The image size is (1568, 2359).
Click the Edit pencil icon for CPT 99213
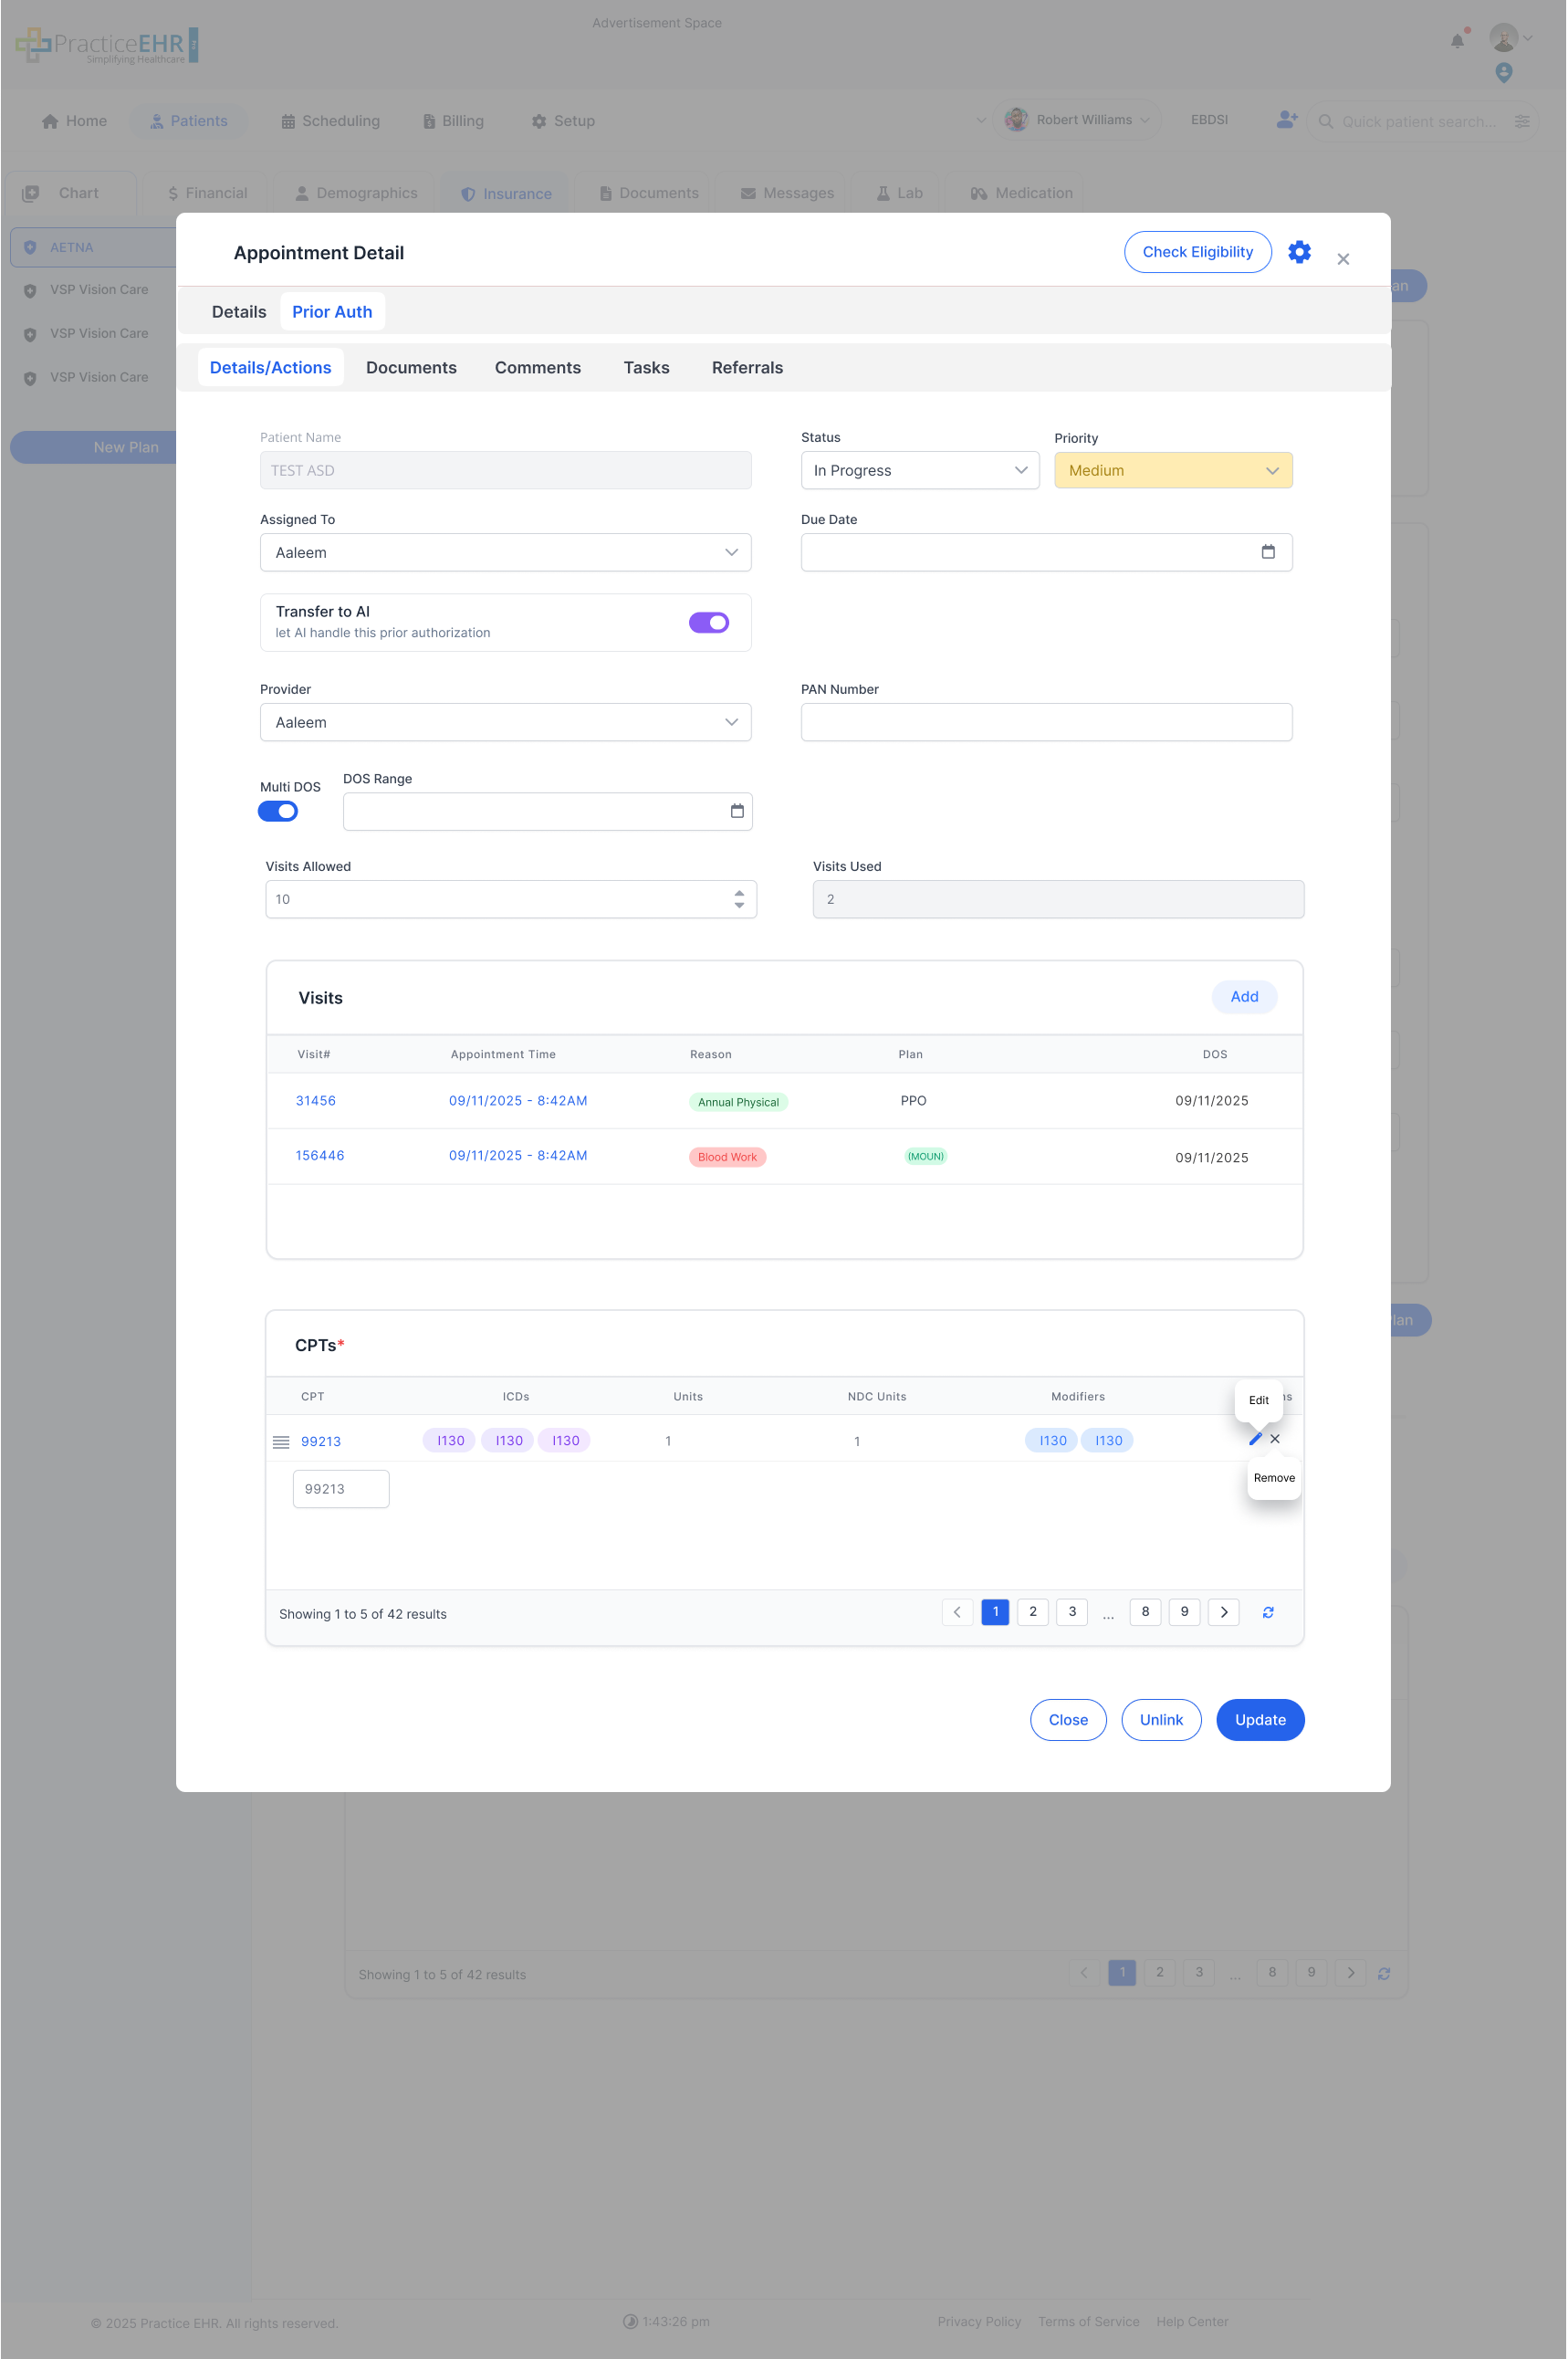point(1255,1439)
